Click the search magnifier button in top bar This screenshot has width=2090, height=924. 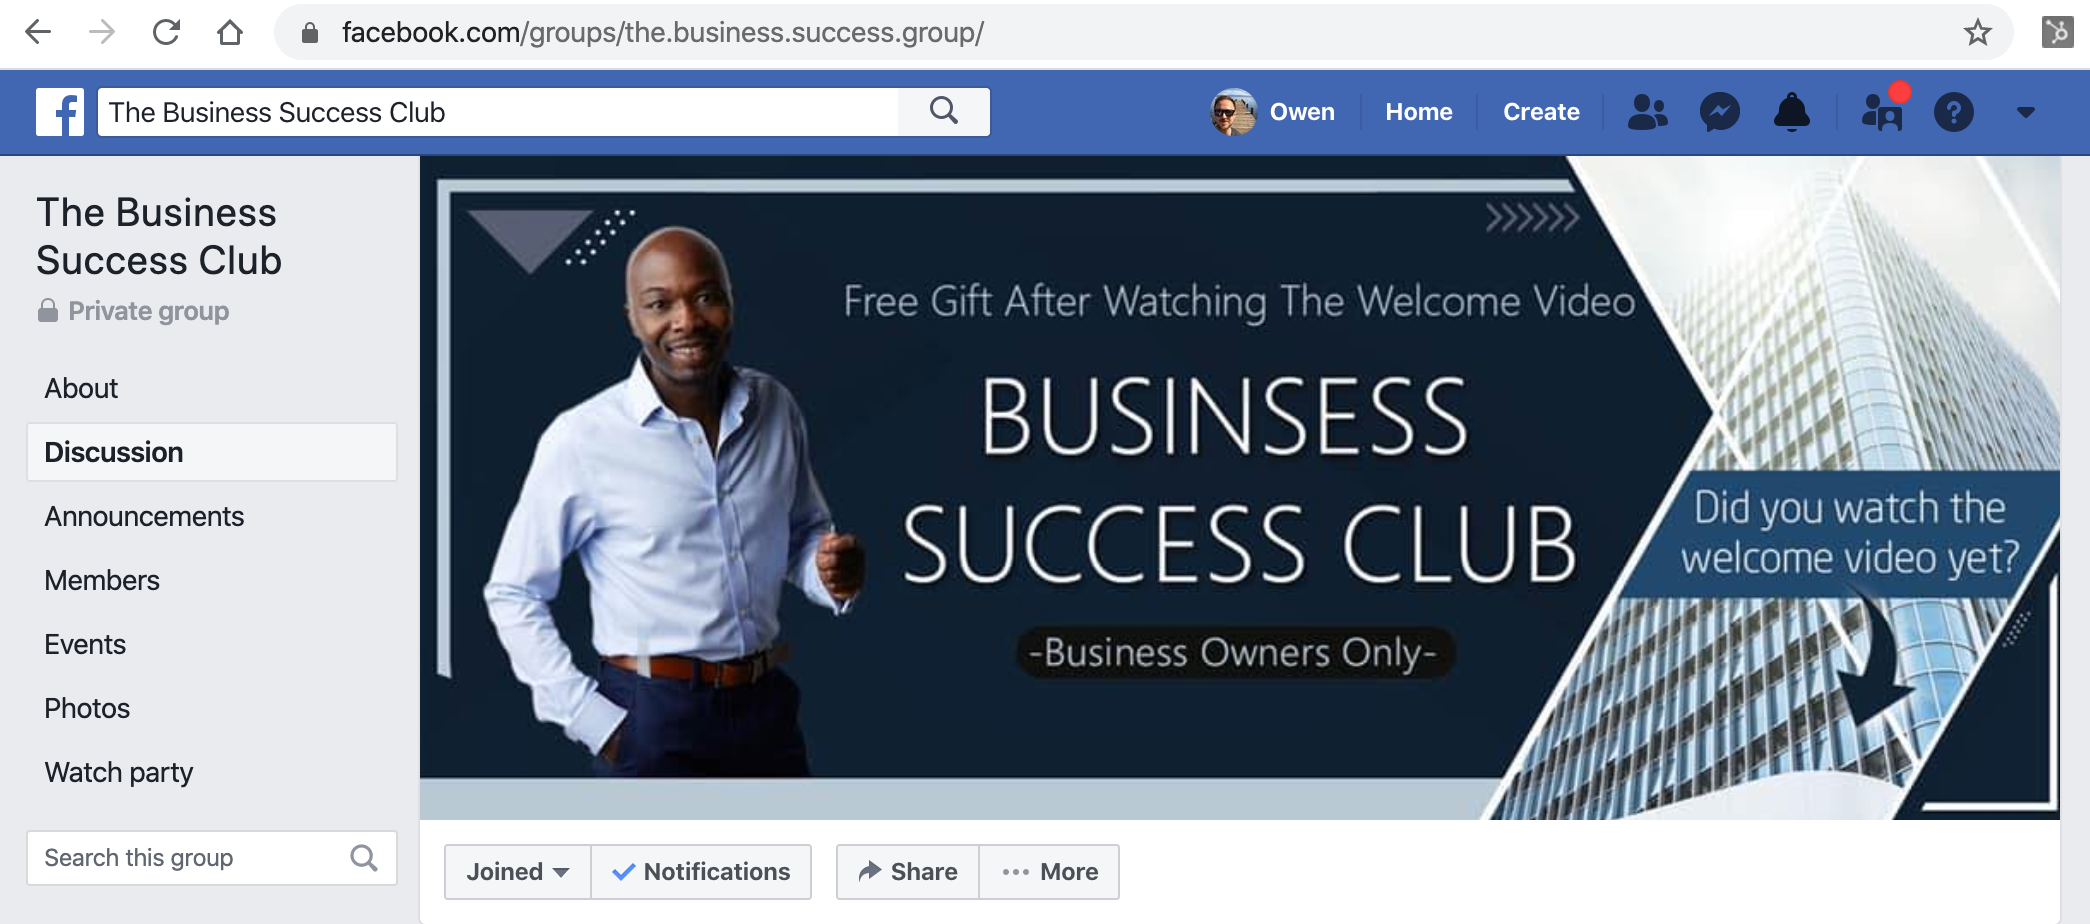click(x=944, y=111)
